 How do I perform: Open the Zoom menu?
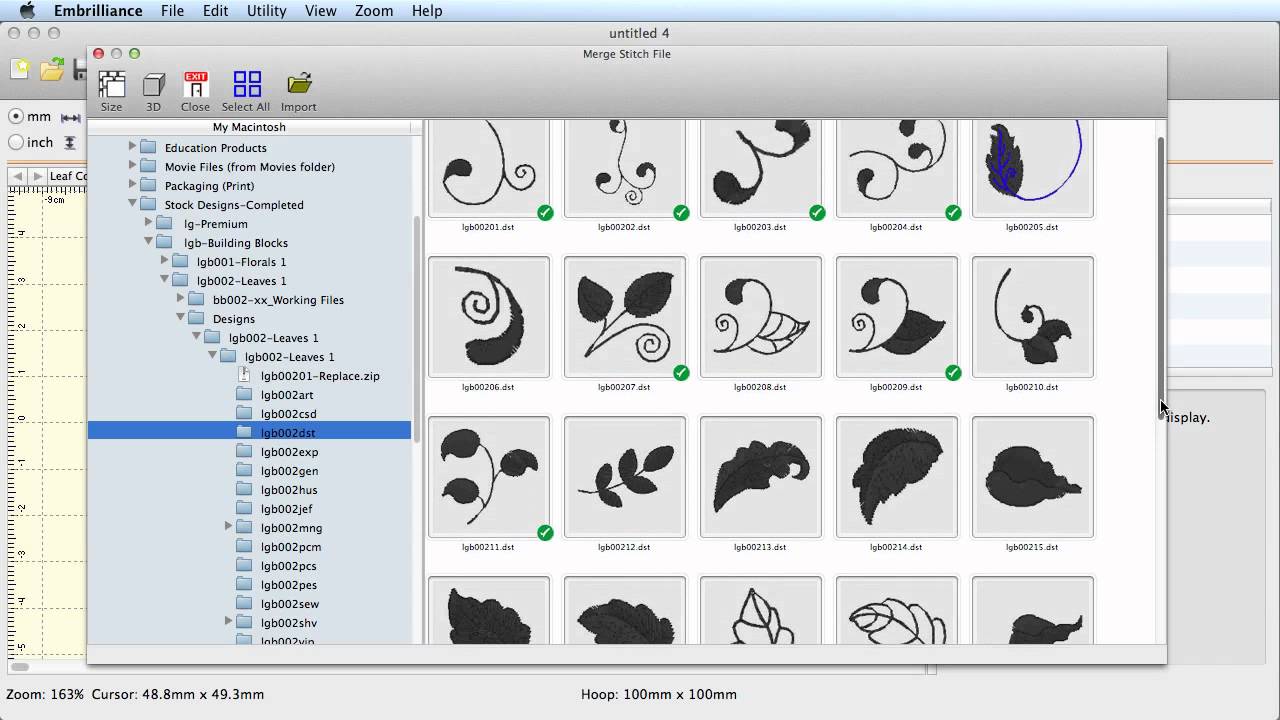pos(374,11)
